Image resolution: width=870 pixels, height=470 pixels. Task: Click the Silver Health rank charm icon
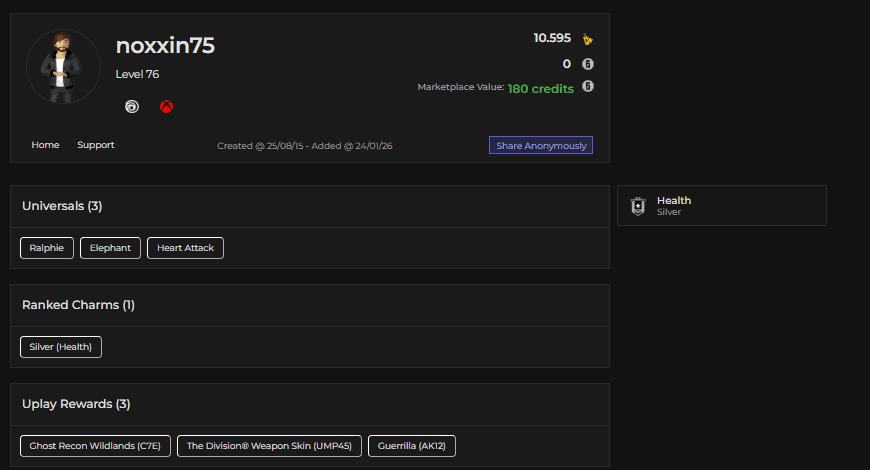pos(638,206)
